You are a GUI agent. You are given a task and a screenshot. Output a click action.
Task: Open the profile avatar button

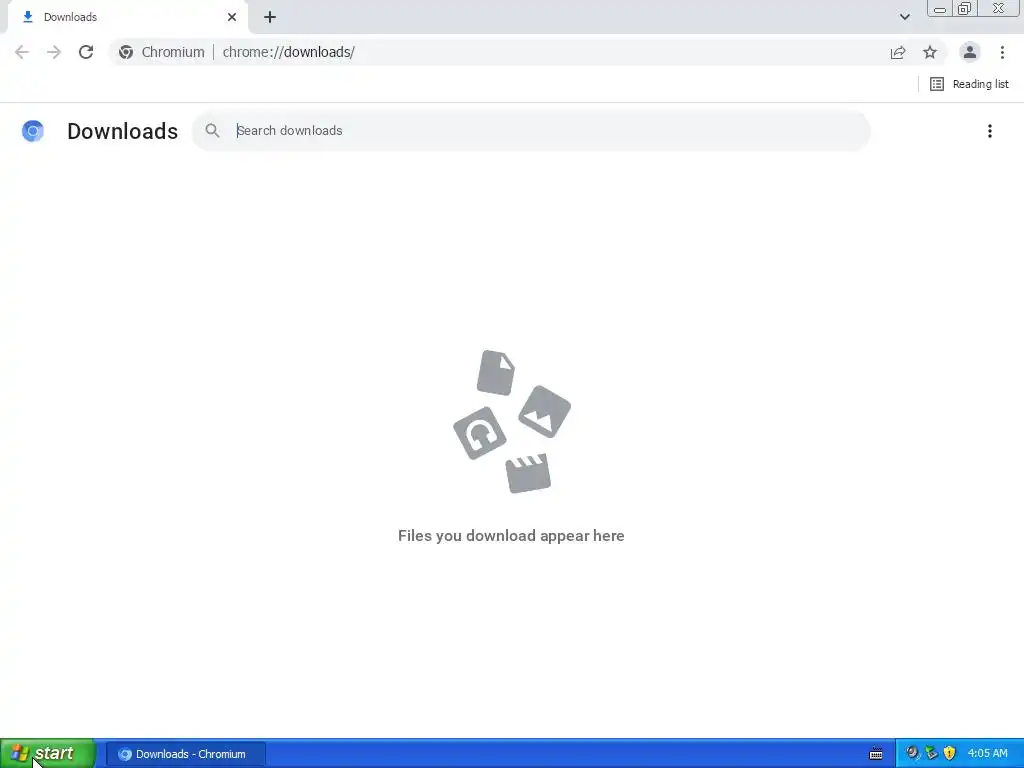pos(970,52)
